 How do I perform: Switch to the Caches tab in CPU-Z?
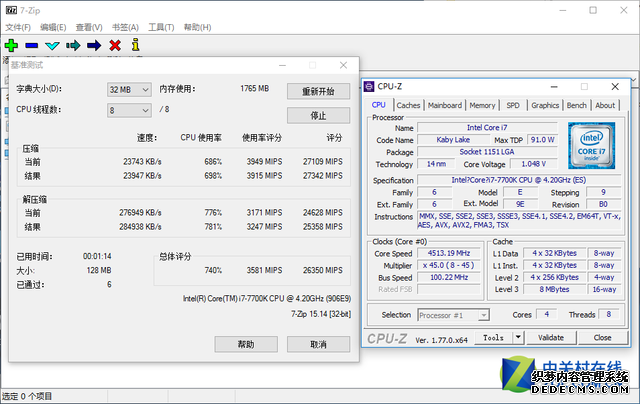408,105
